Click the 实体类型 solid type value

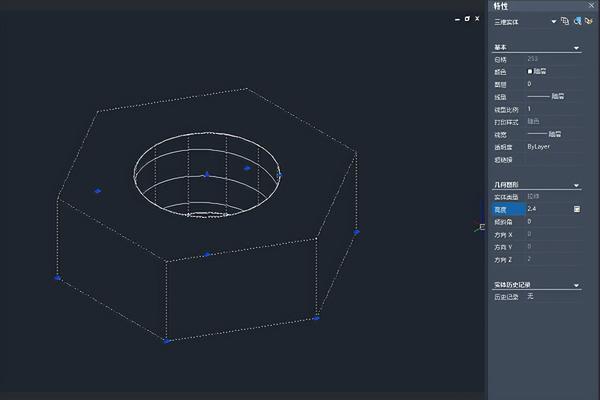click(533, 196)
